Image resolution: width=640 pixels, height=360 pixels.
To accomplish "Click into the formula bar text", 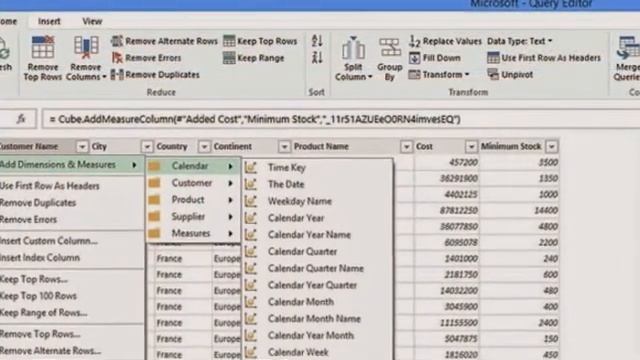I will pos(255,119).
